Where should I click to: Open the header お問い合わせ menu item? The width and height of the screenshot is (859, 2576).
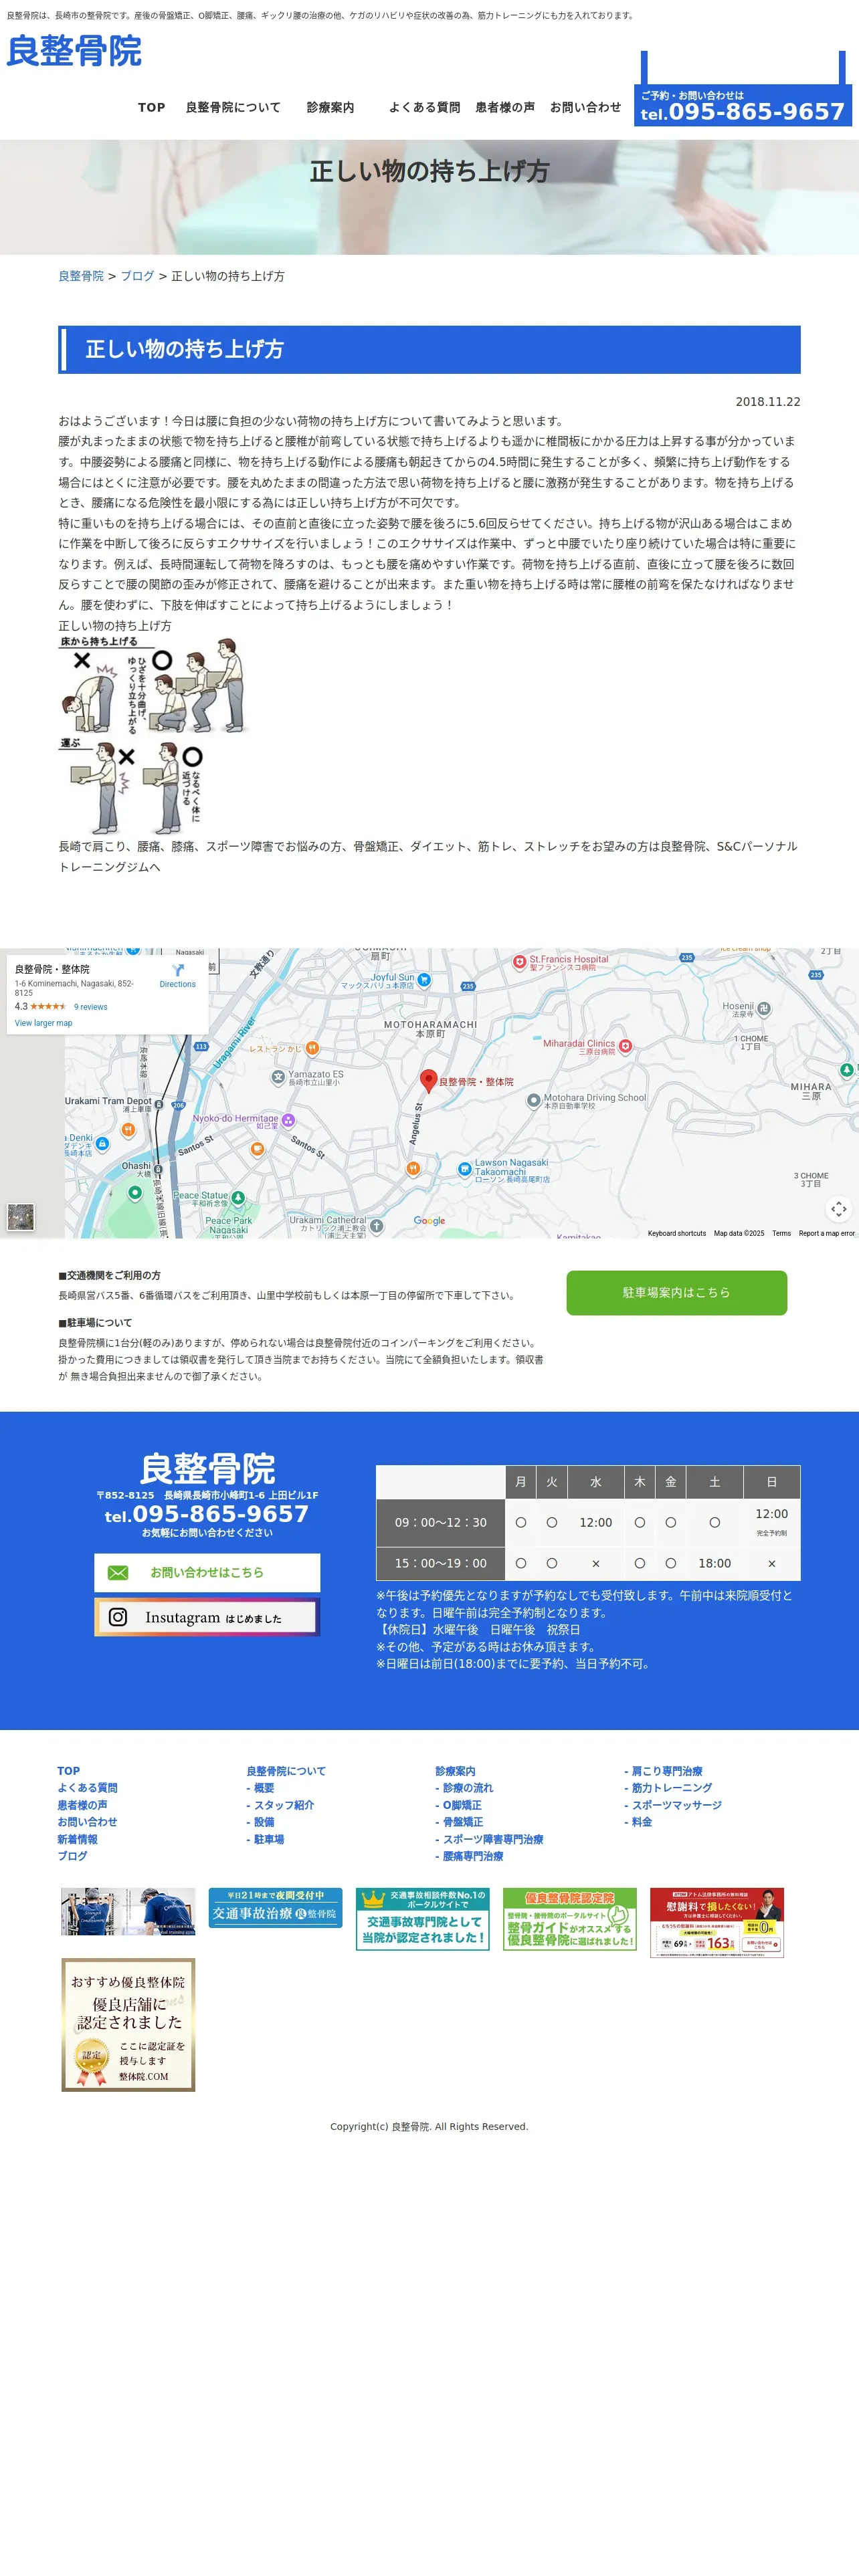(585, 107)
